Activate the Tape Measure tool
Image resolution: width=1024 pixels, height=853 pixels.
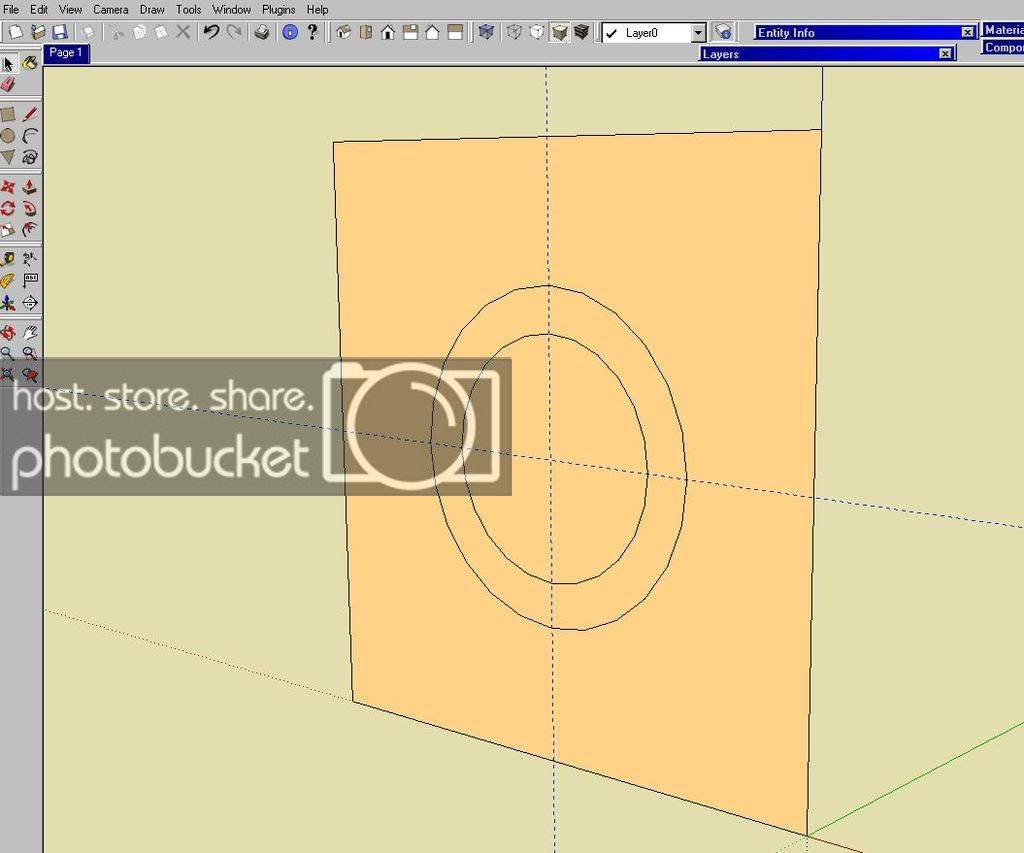point(8,259)
